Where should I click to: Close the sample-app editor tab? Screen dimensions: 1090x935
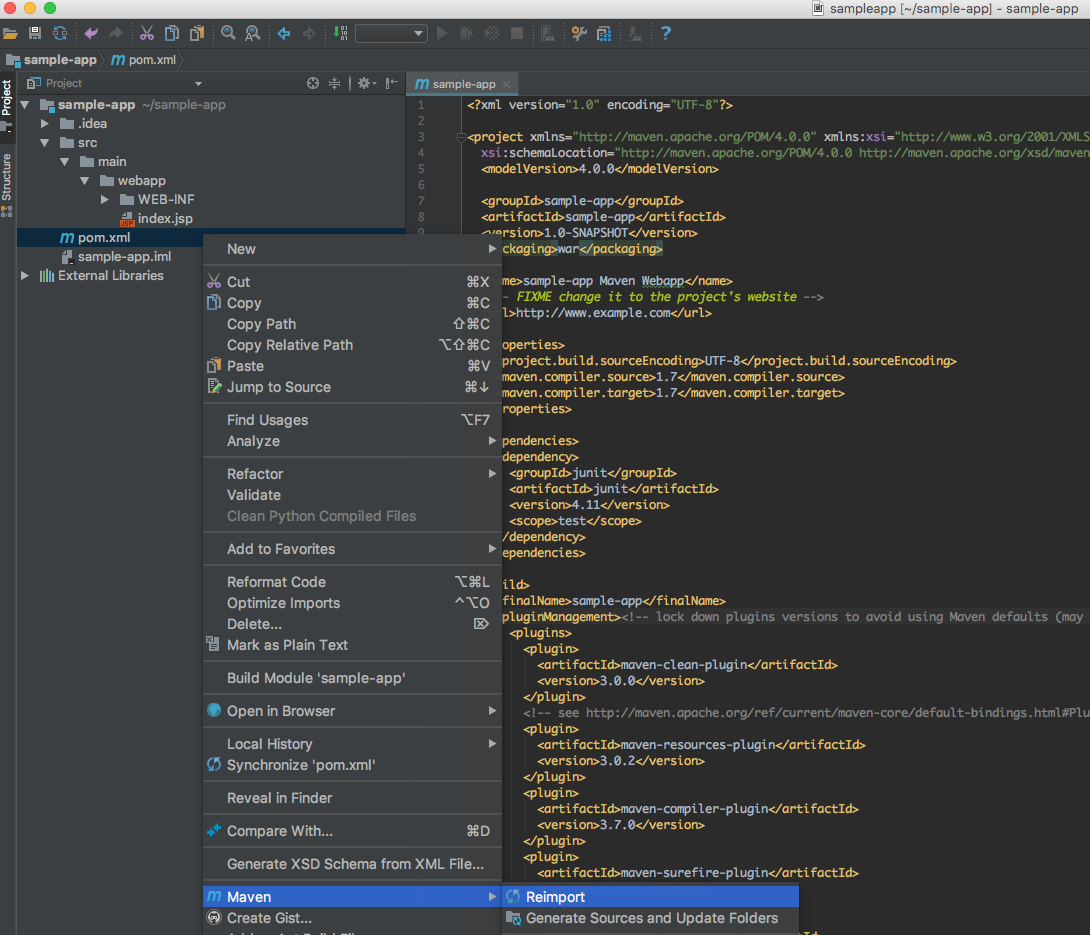(507, 85)
